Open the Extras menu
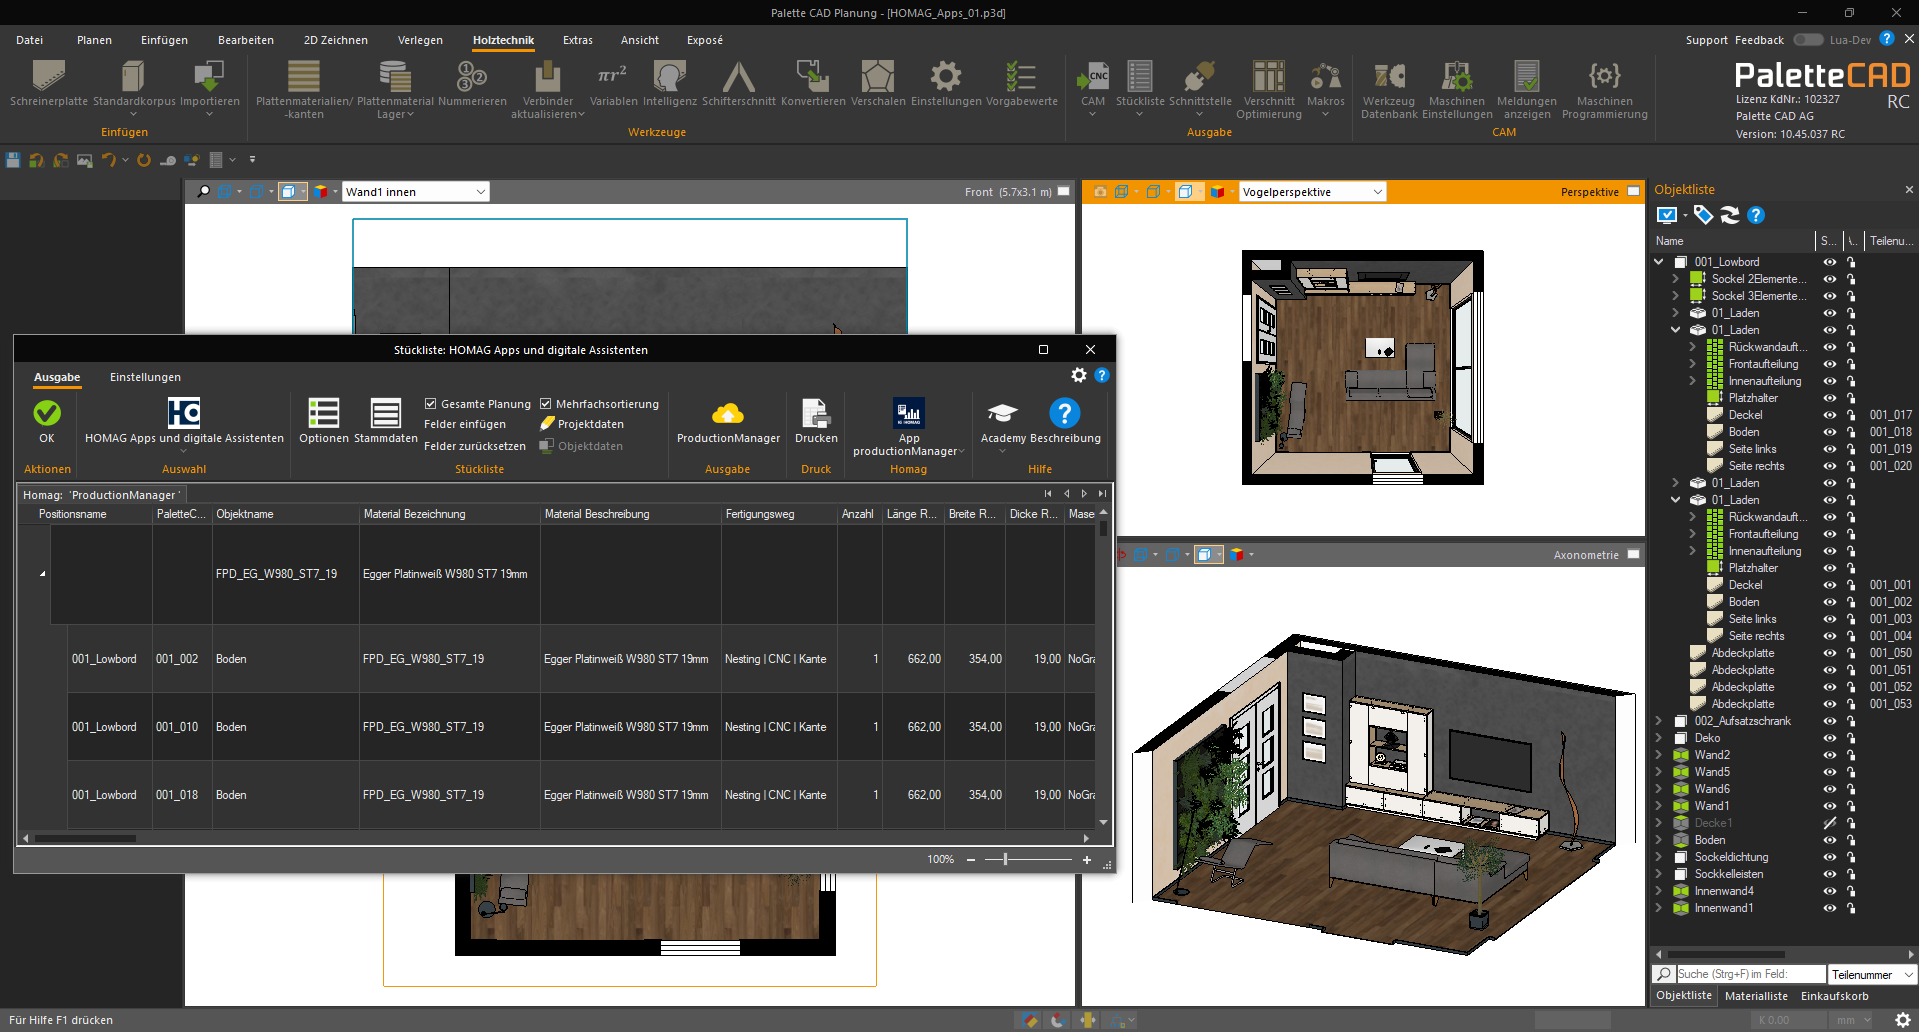Viewport: 1919px width, 1032px height. click(577, 40)
